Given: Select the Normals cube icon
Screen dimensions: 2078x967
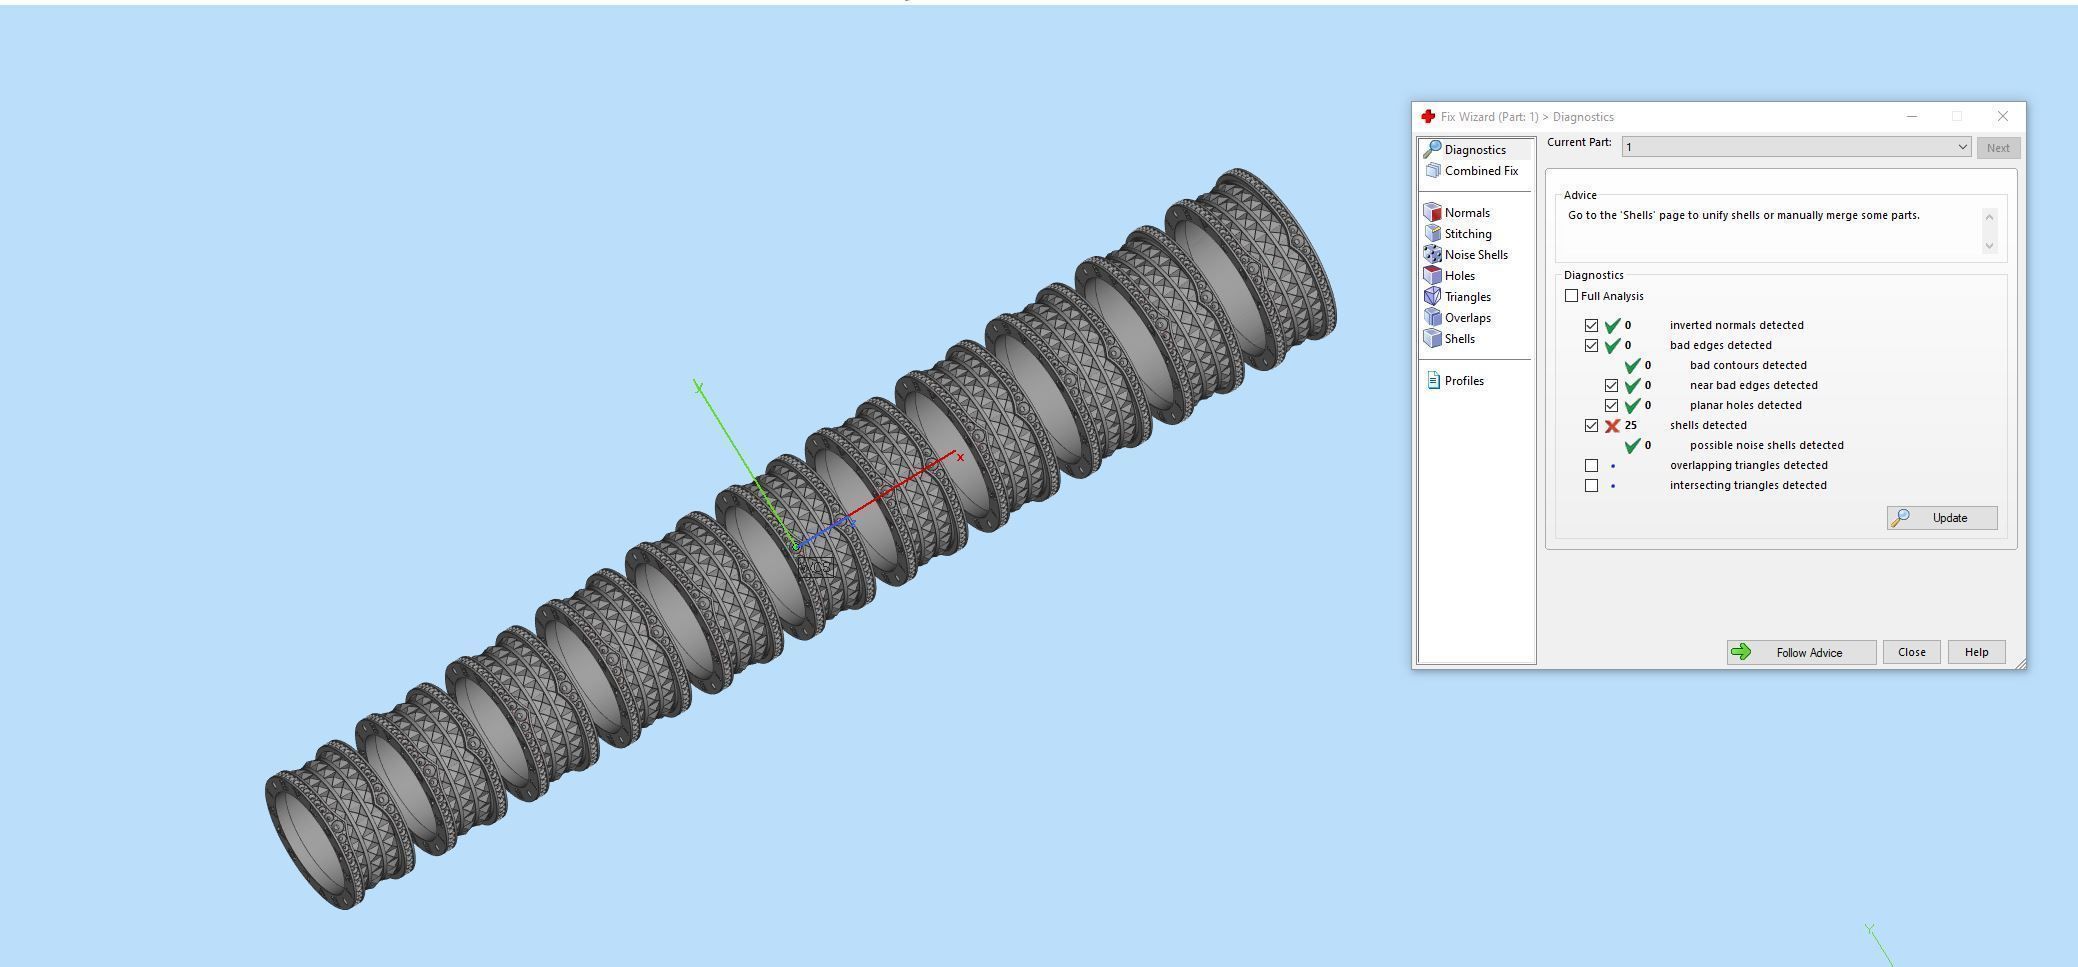Looking at the screenshot, I should [x=1432, y=213].
